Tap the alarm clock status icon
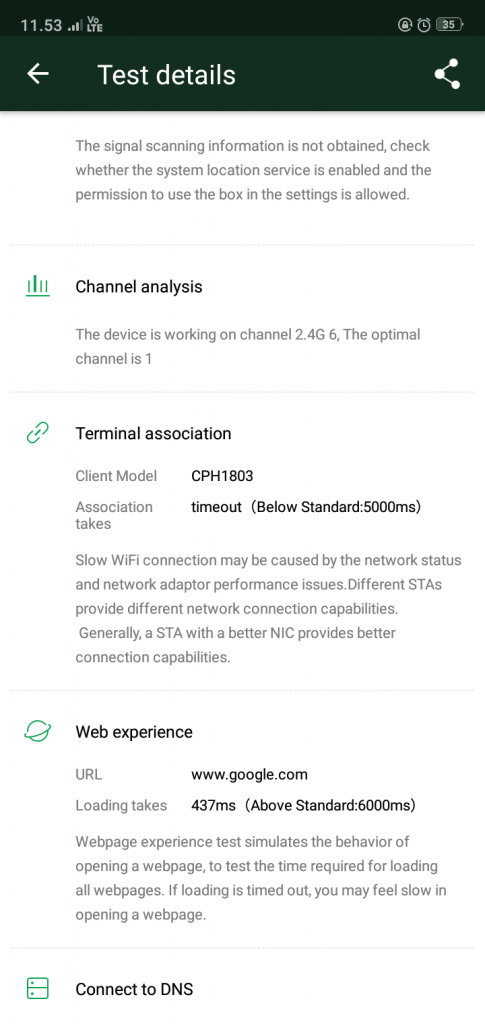The width and height of the screenshot is (485, 1024). click(x=424, y=25)
